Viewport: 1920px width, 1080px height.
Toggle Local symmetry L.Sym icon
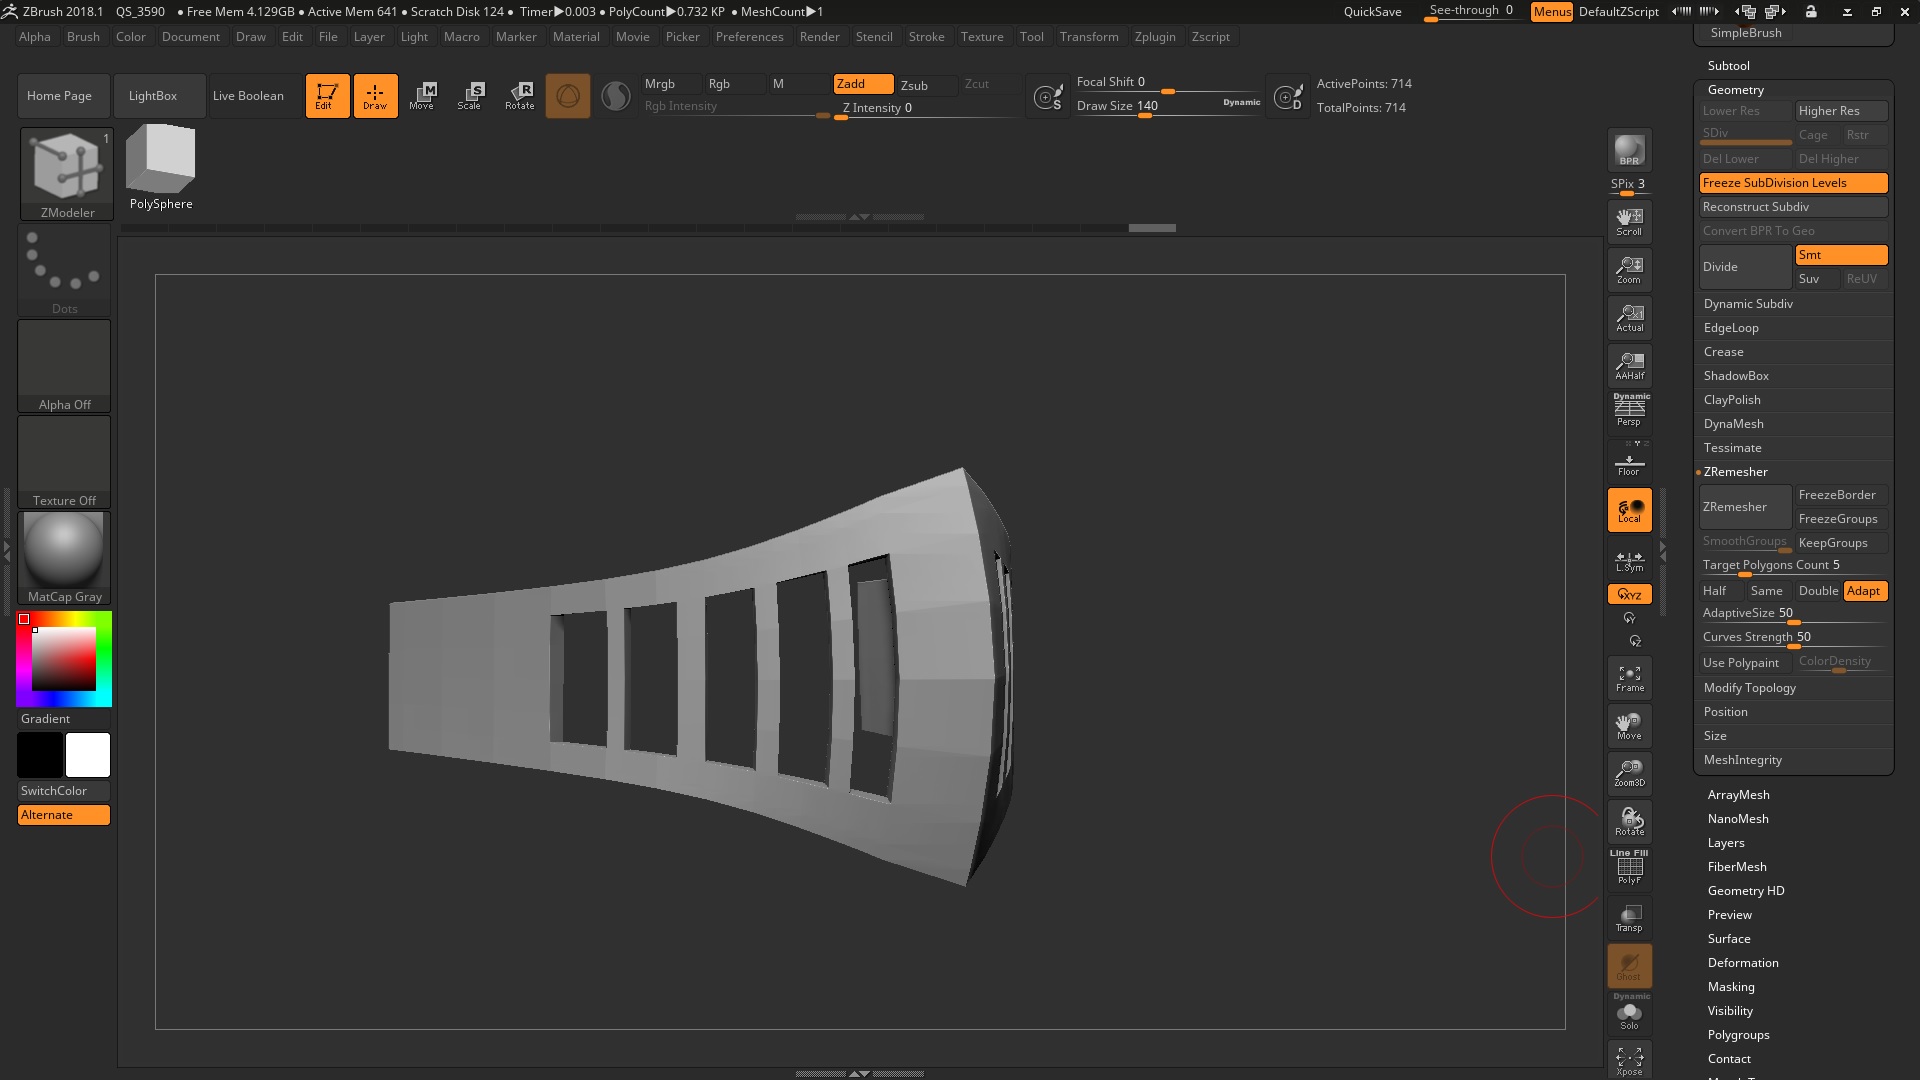tap(1629, 560)
